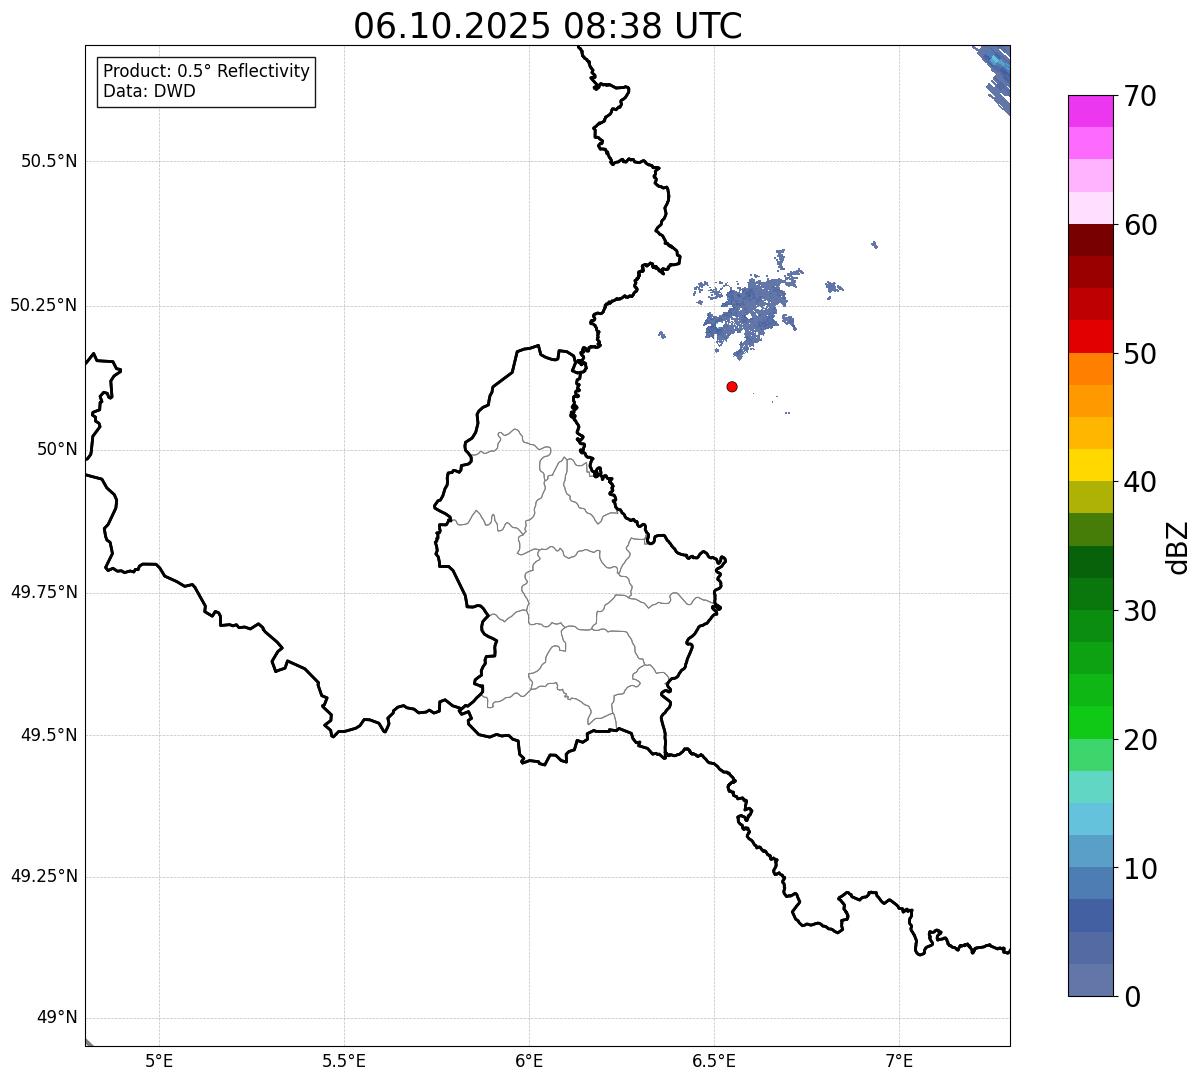Click the bottom grey-blue swatch at 0
Image resolution: width=1202 pixels, height=1081 pixels.
1091,980
